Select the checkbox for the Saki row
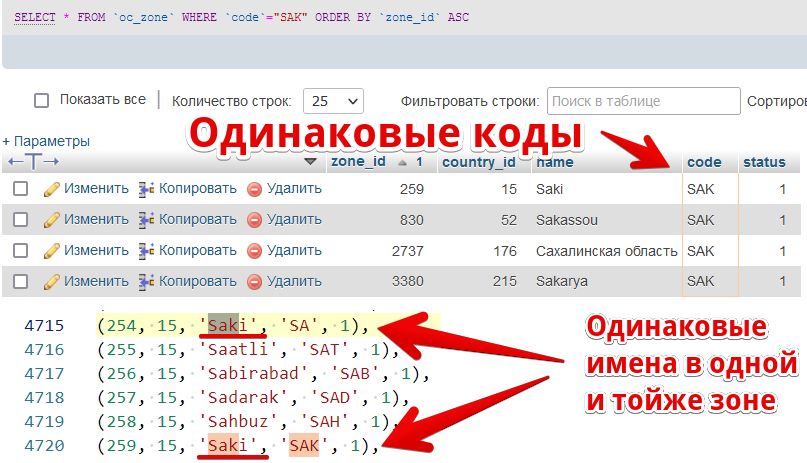The height and width of the screenshot is (463, 807). click(21, 189)
